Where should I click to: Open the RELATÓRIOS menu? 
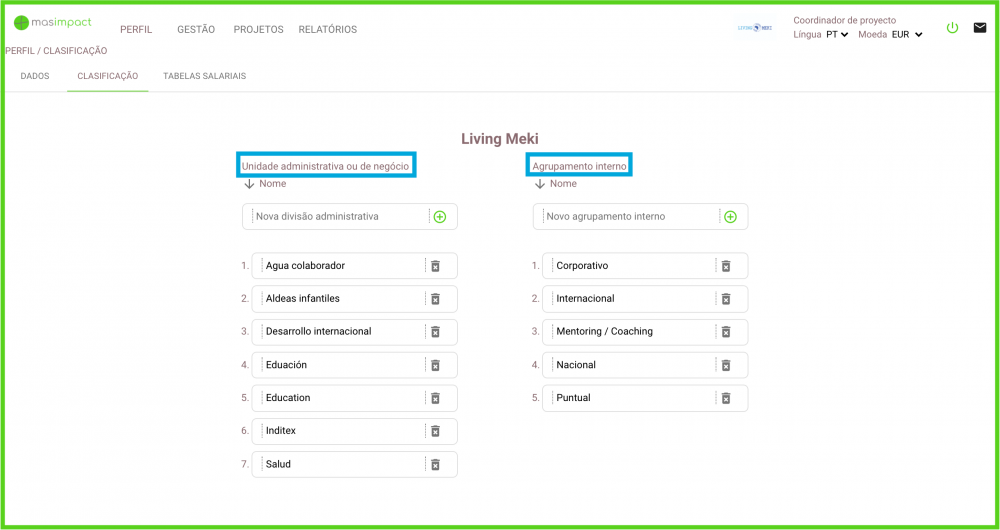click(x=327, y=30)
